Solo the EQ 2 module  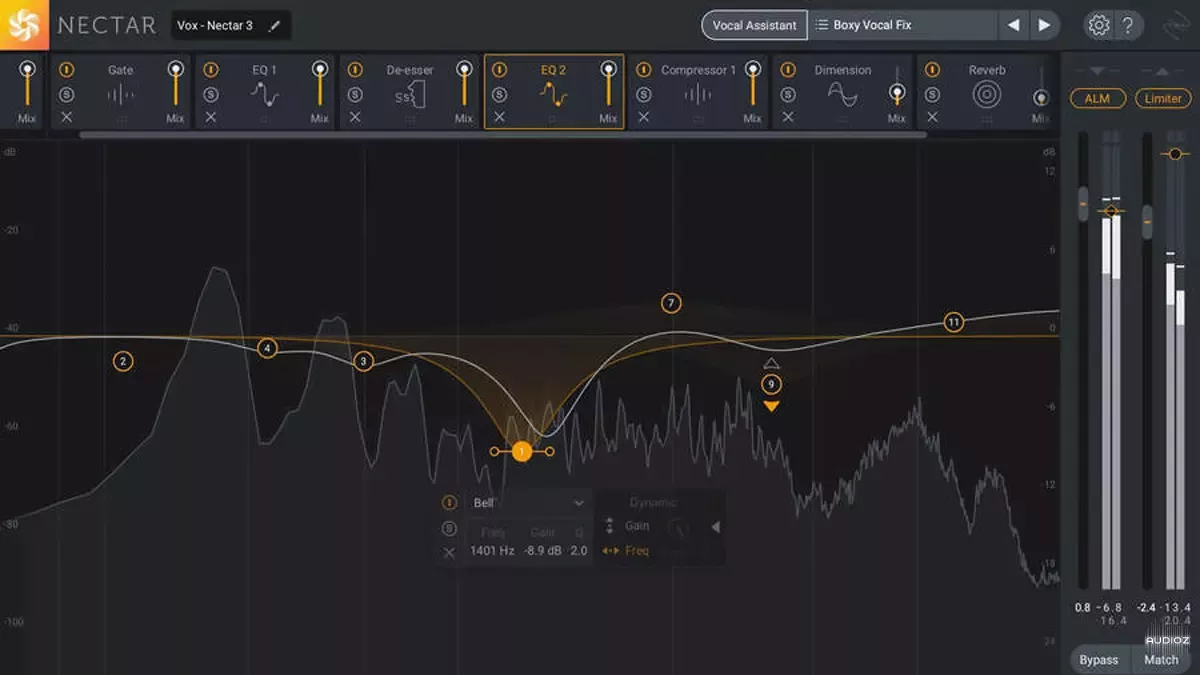[x=499, y=94]
